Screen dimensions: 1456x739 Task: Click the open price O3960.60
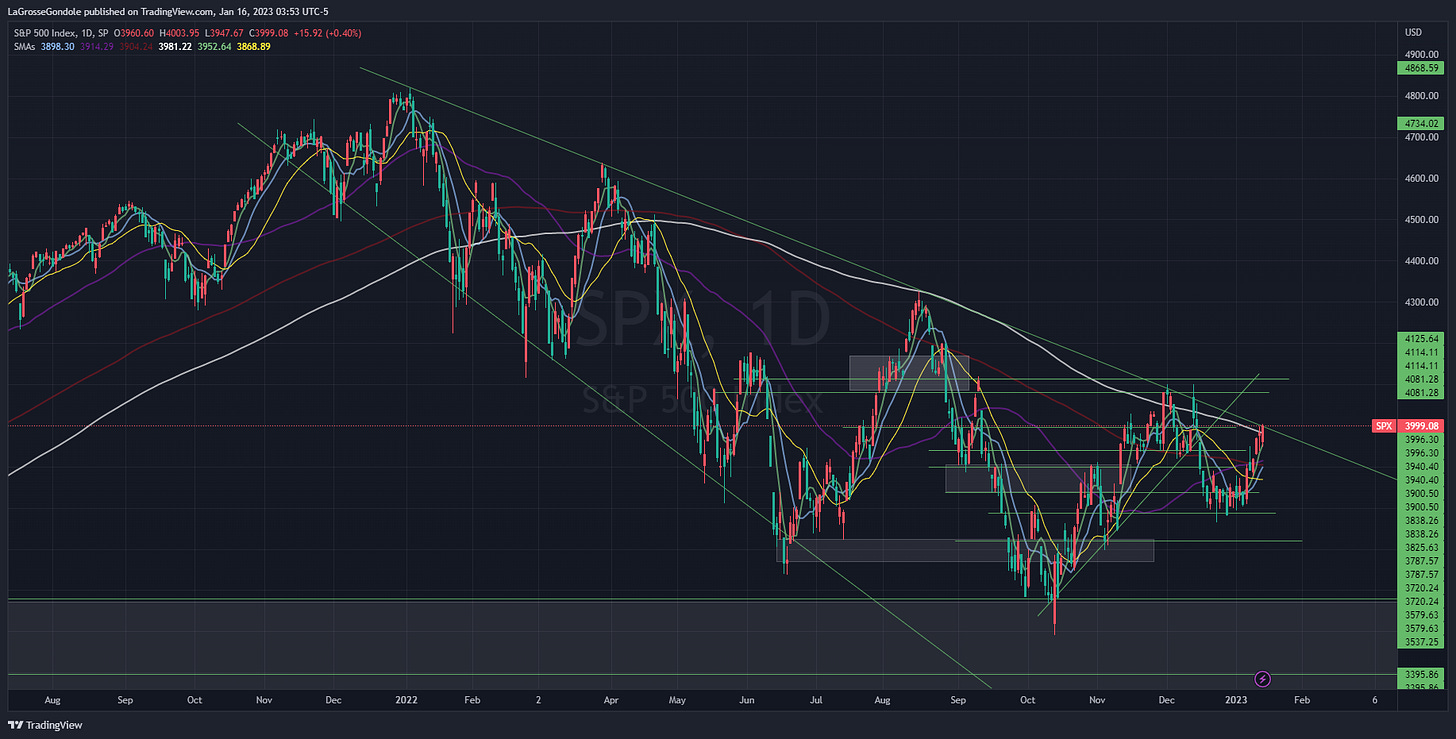134,33
